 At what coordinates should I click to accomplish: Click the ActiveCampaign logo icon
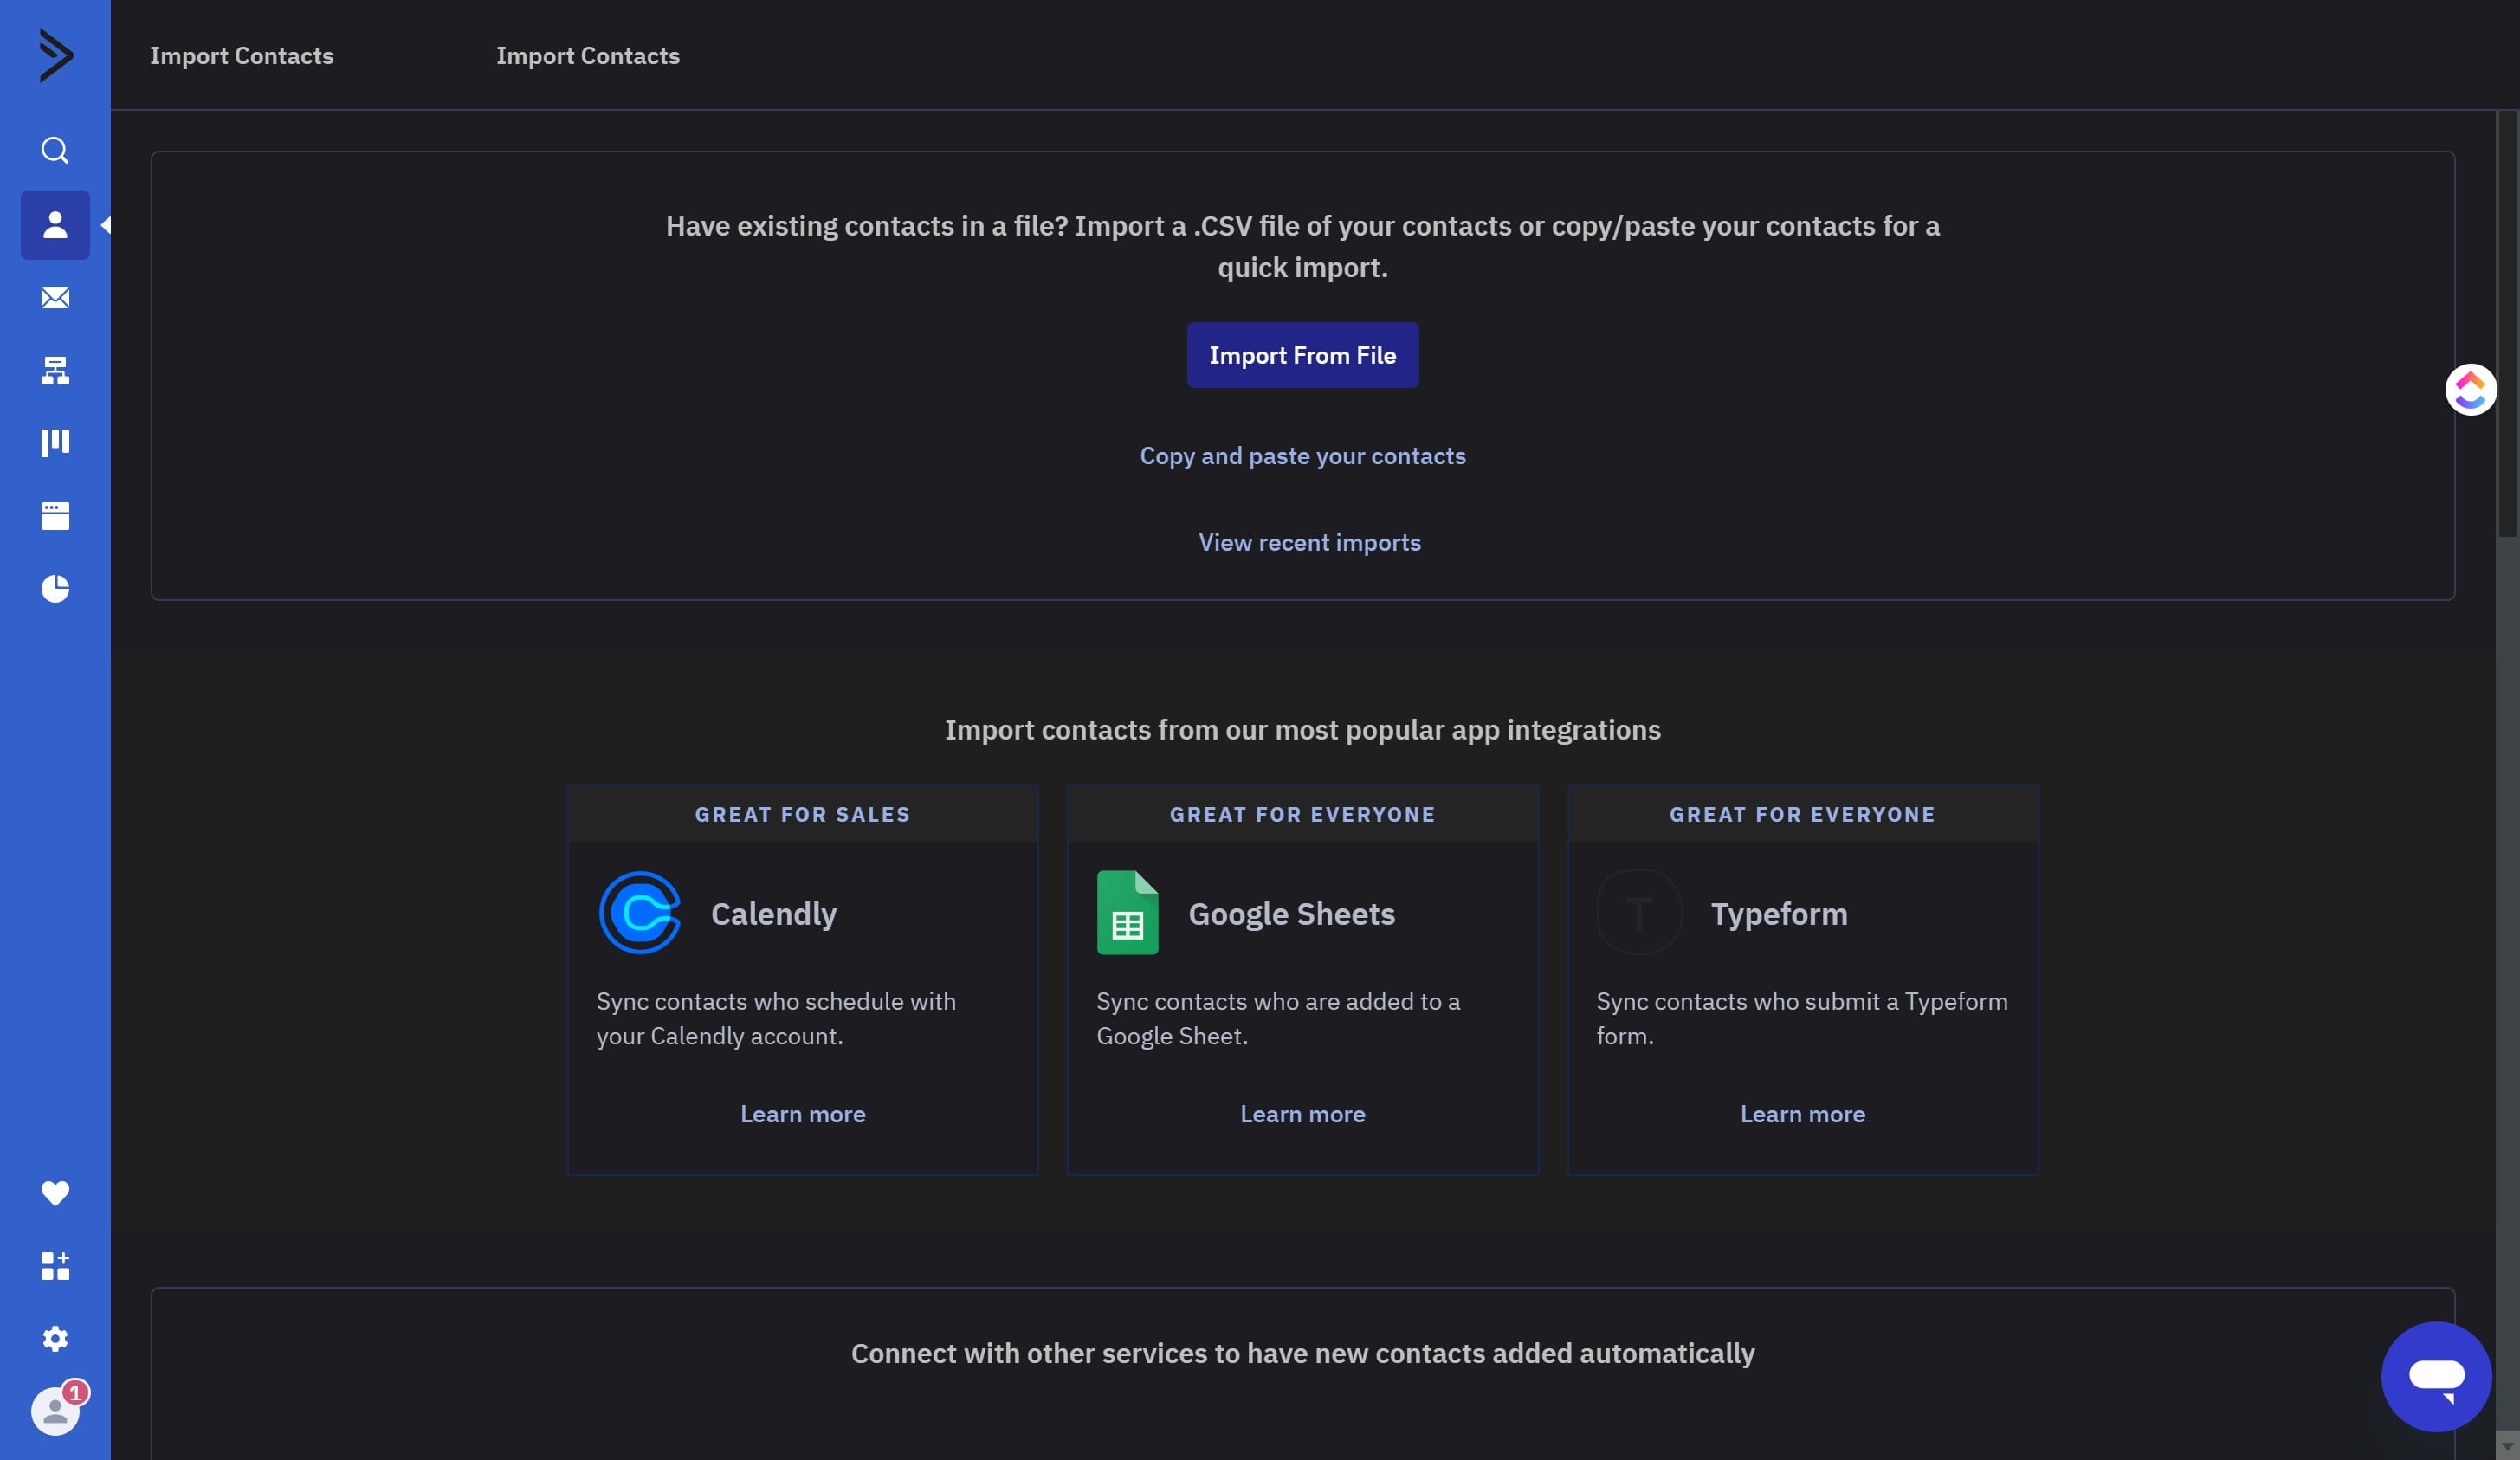coord(56,55)
